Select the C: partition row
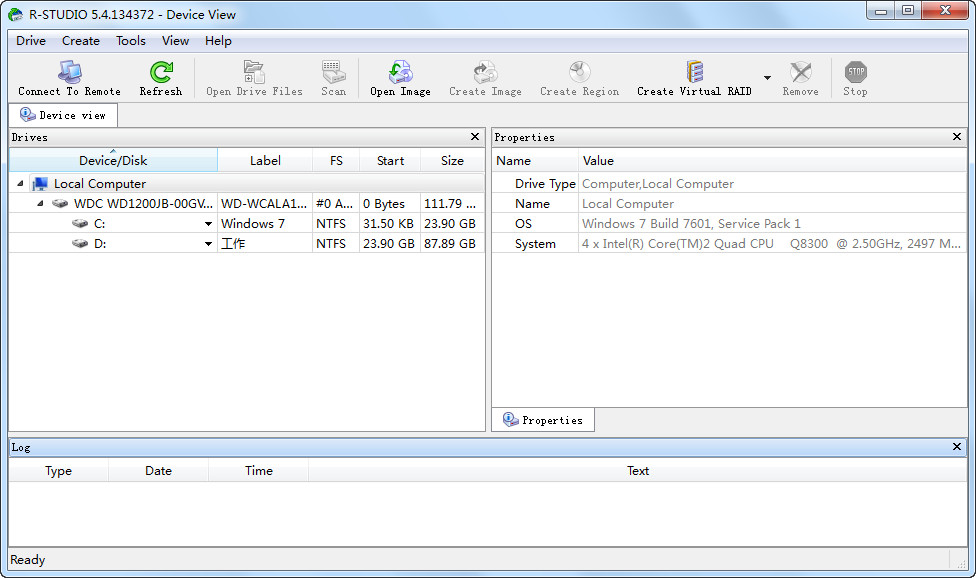Image resolution: width=976 pixels, height=578 pixels. click(x=246, y=223)
